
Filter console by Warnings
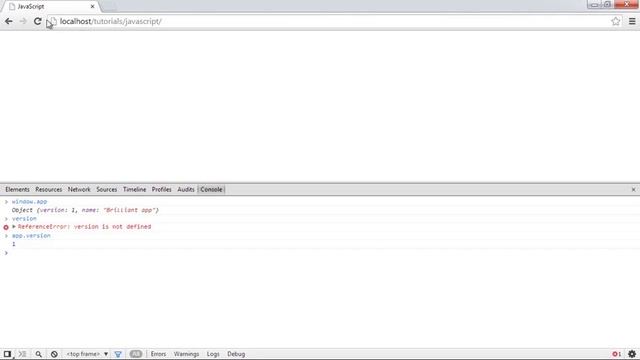[186, 354]
